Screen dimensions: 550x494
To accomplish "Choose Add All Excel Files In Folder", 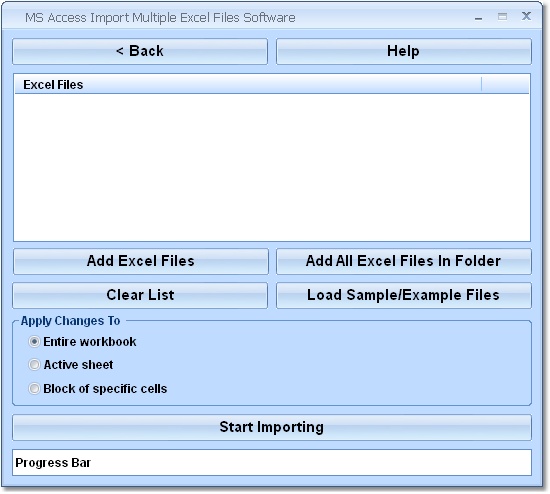I will coord(404,261).
